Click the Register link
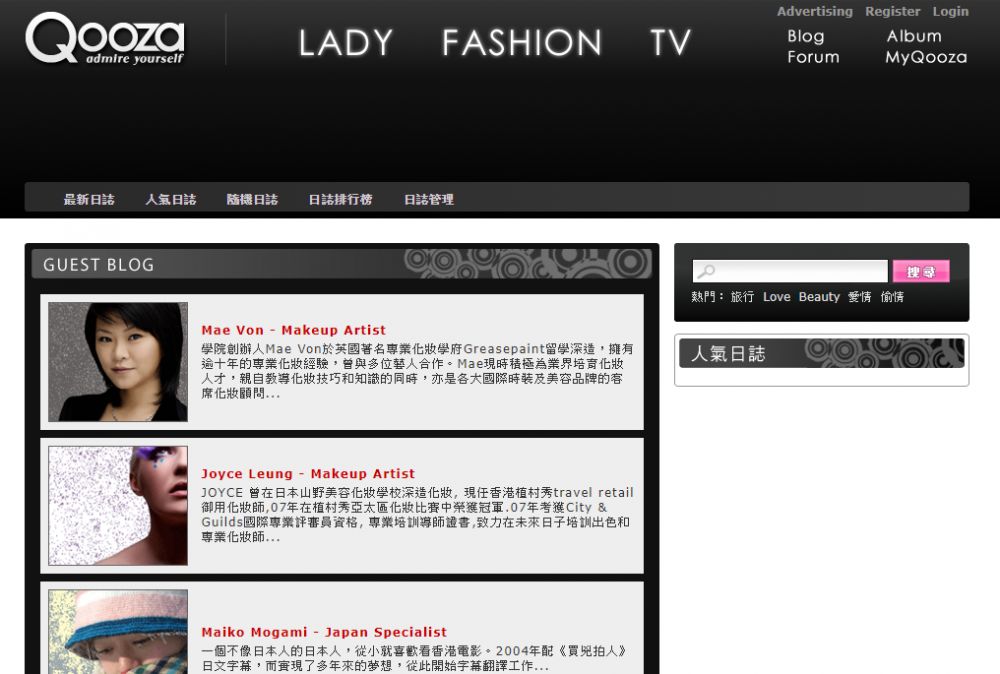 (892, 11)
